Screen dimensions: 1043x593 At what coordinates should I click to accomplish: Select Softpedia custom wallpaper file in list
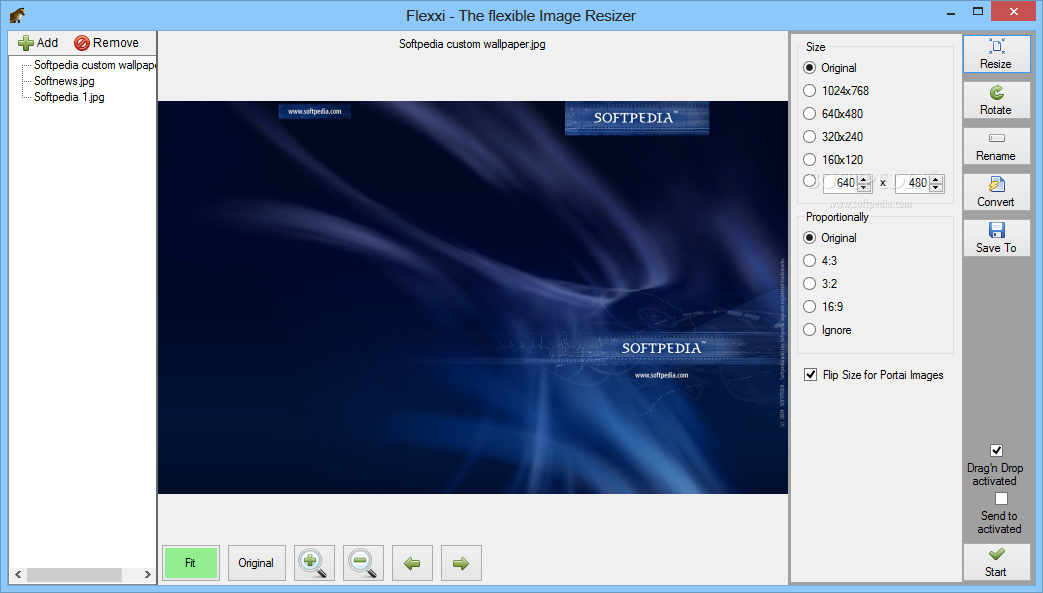[x=94, y=65]
